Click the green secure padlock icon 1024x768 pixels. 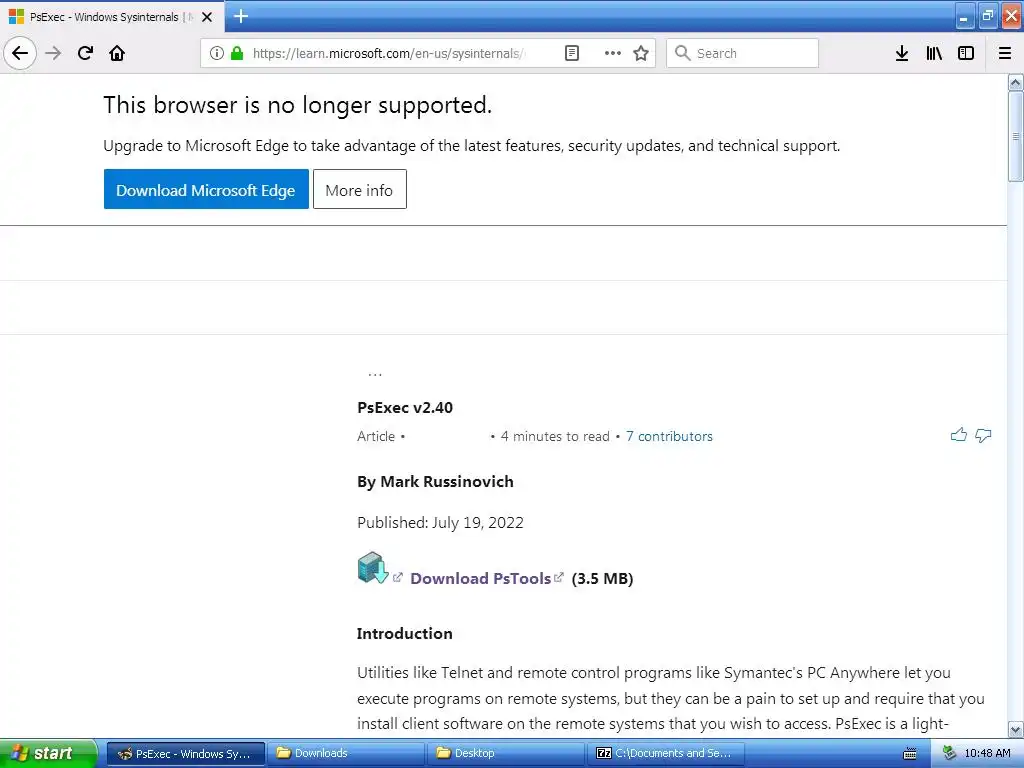pos(237,53)
